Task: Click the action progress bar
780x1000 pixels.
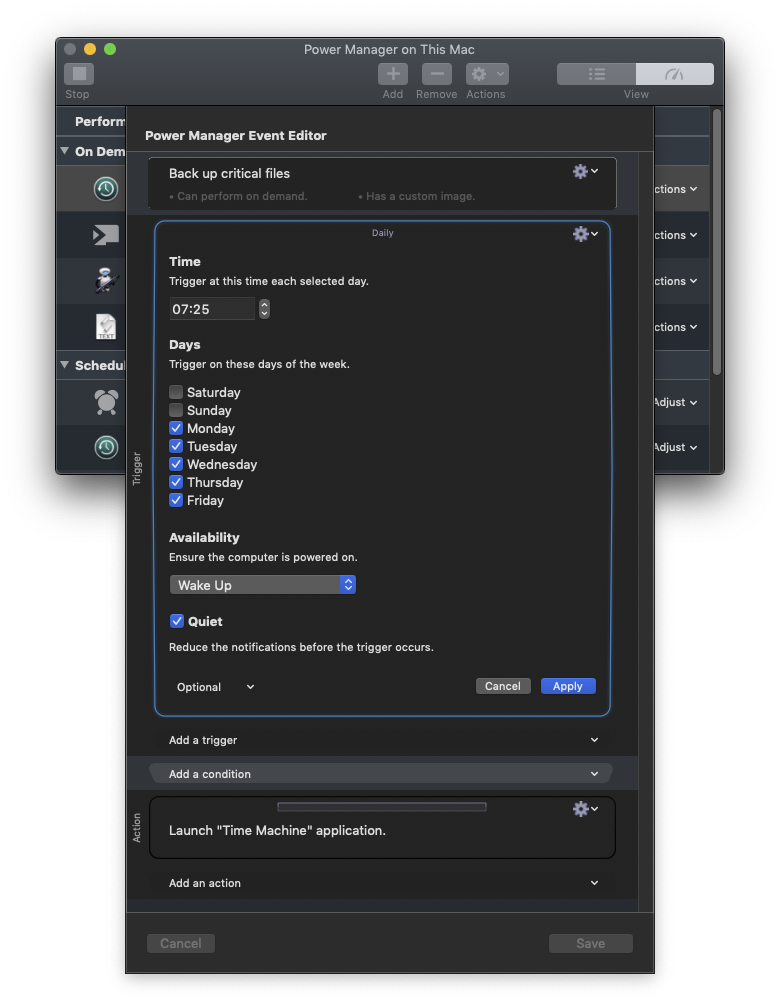Action: 382,807
